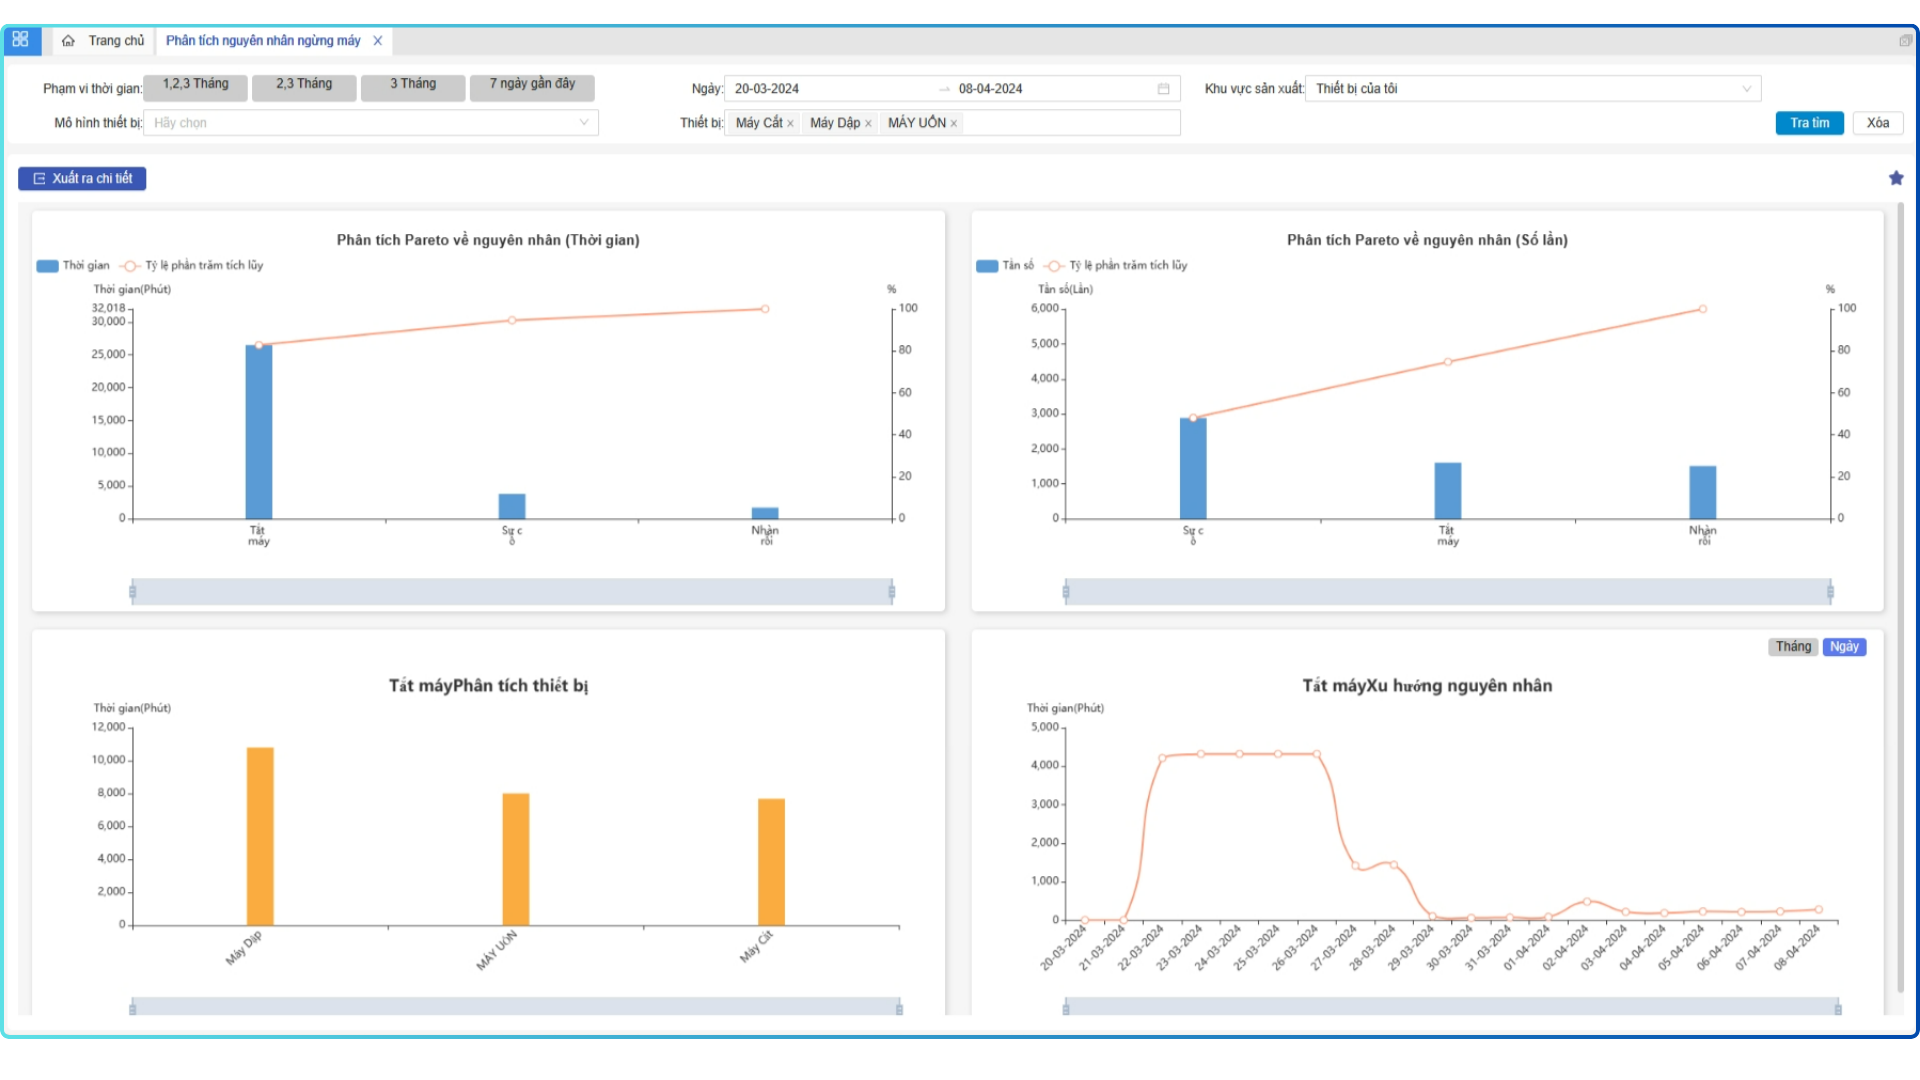Drag the bottom scrollbar in time Pareto chart

tap(512, 589)
